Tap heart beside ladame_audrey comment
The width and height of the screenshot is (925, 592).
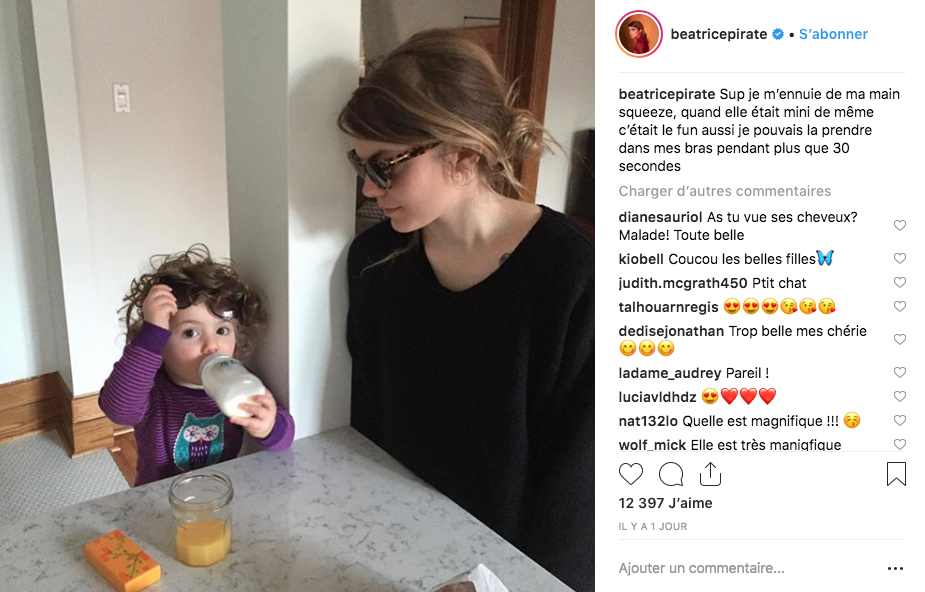tap(900, 373)
